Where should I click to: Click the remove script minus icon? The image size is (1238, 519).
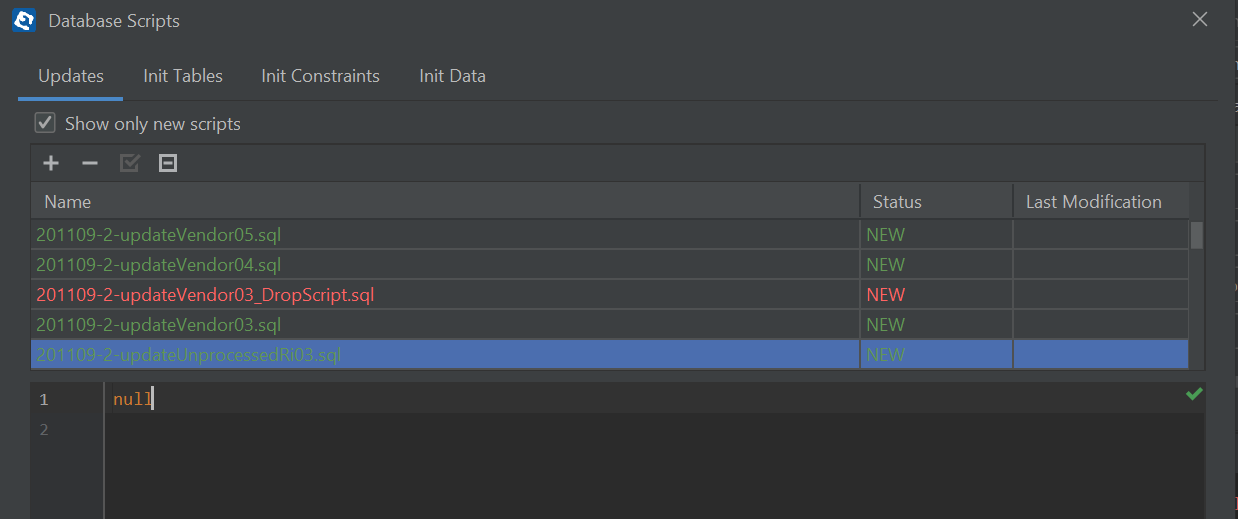point(90,163)
